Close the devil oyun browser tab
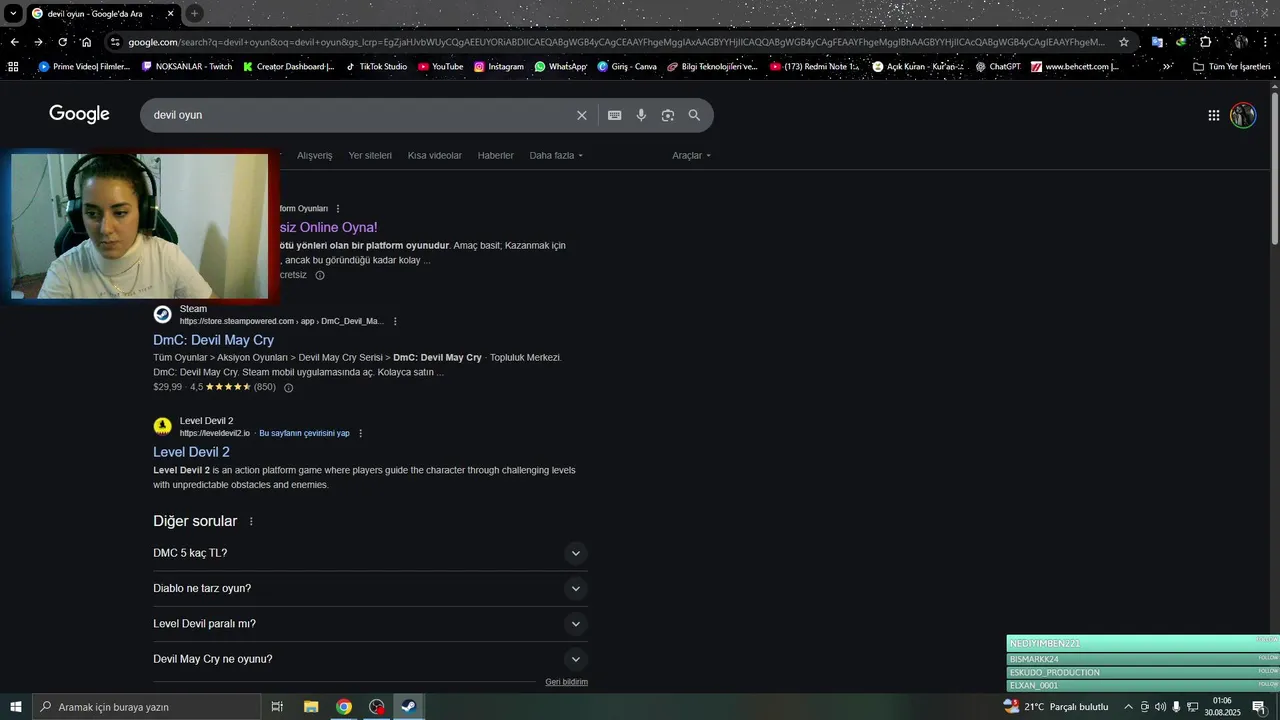 click(171, 14)
